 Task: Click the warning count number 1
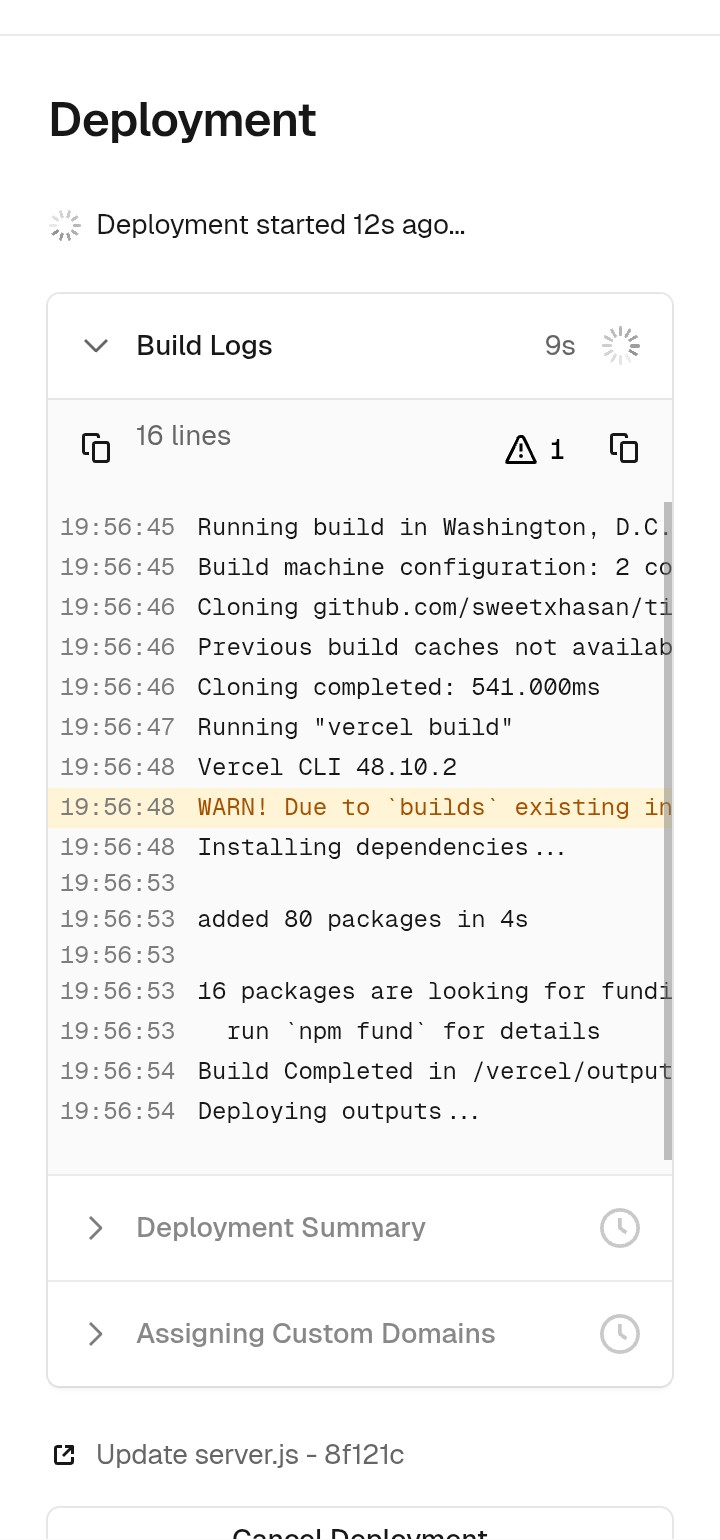point(557,450)
